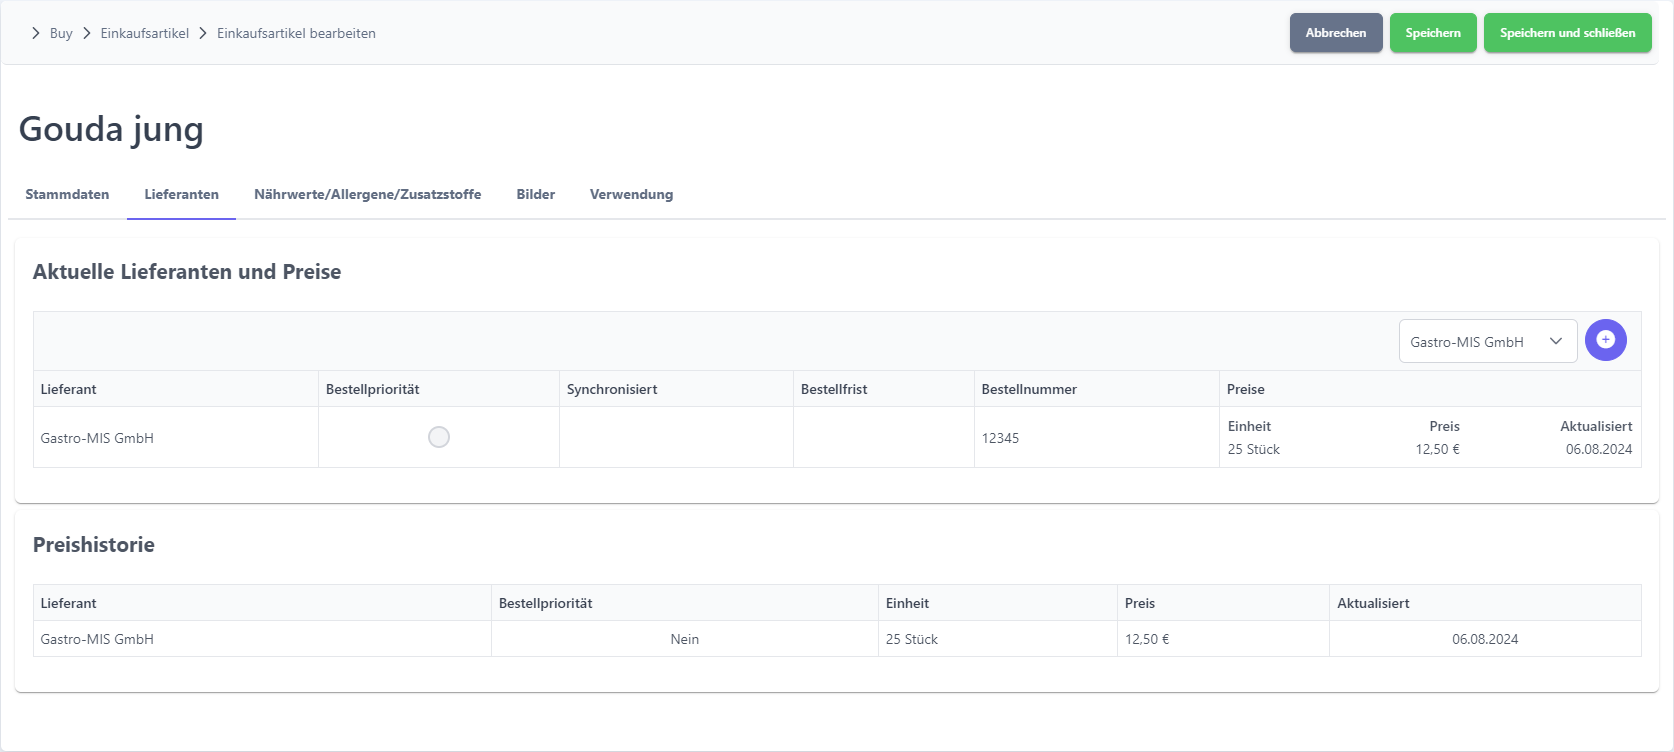The width and height of the screenshot is (1674, 752).
Task: Show the Verwendung tab
Action: click(x=631, y=194)
